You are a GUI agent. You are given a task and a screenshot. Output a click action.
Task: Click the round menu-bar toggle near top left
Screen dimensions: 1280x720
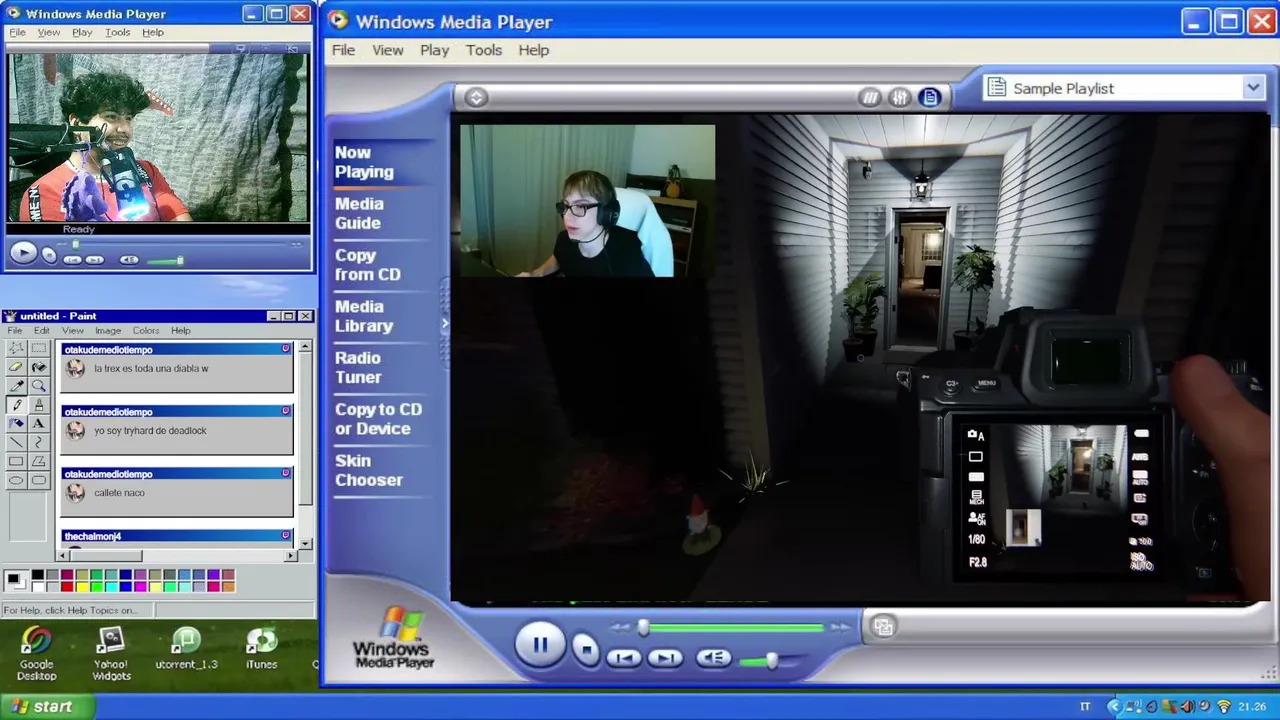point(476,97)
